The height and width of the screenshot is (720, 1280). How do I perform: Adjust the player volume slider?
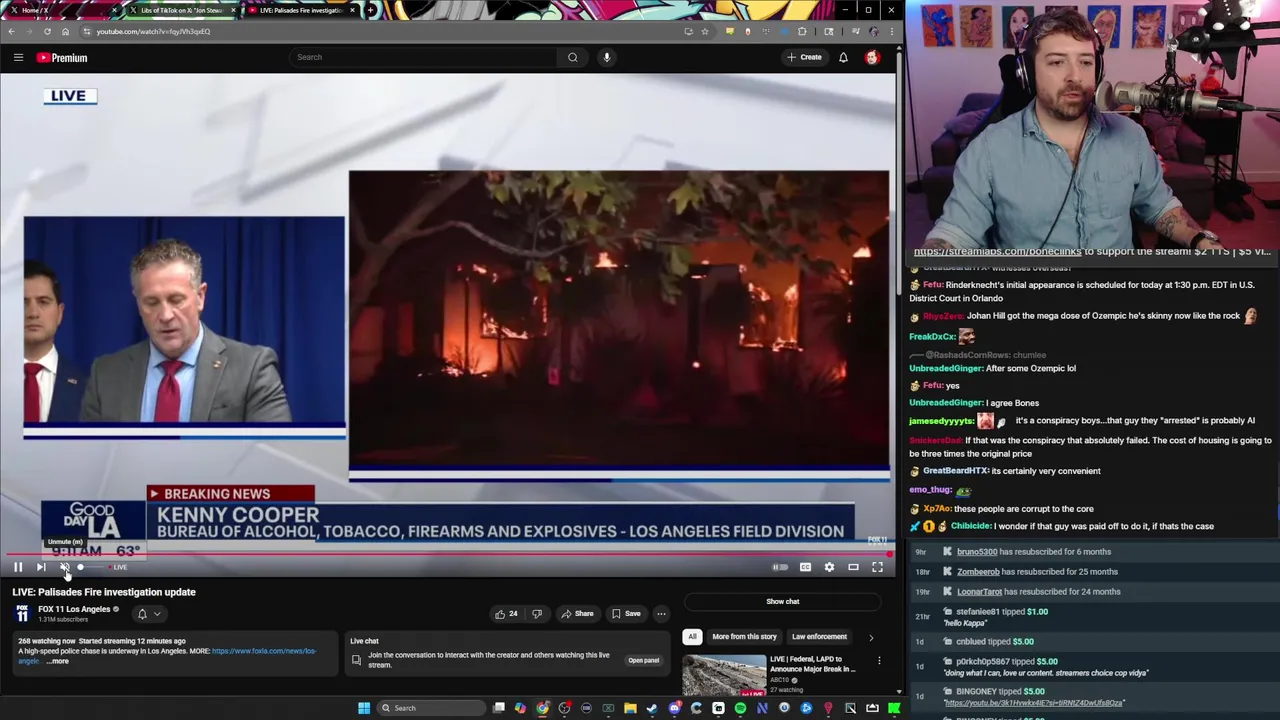[89, 567]
